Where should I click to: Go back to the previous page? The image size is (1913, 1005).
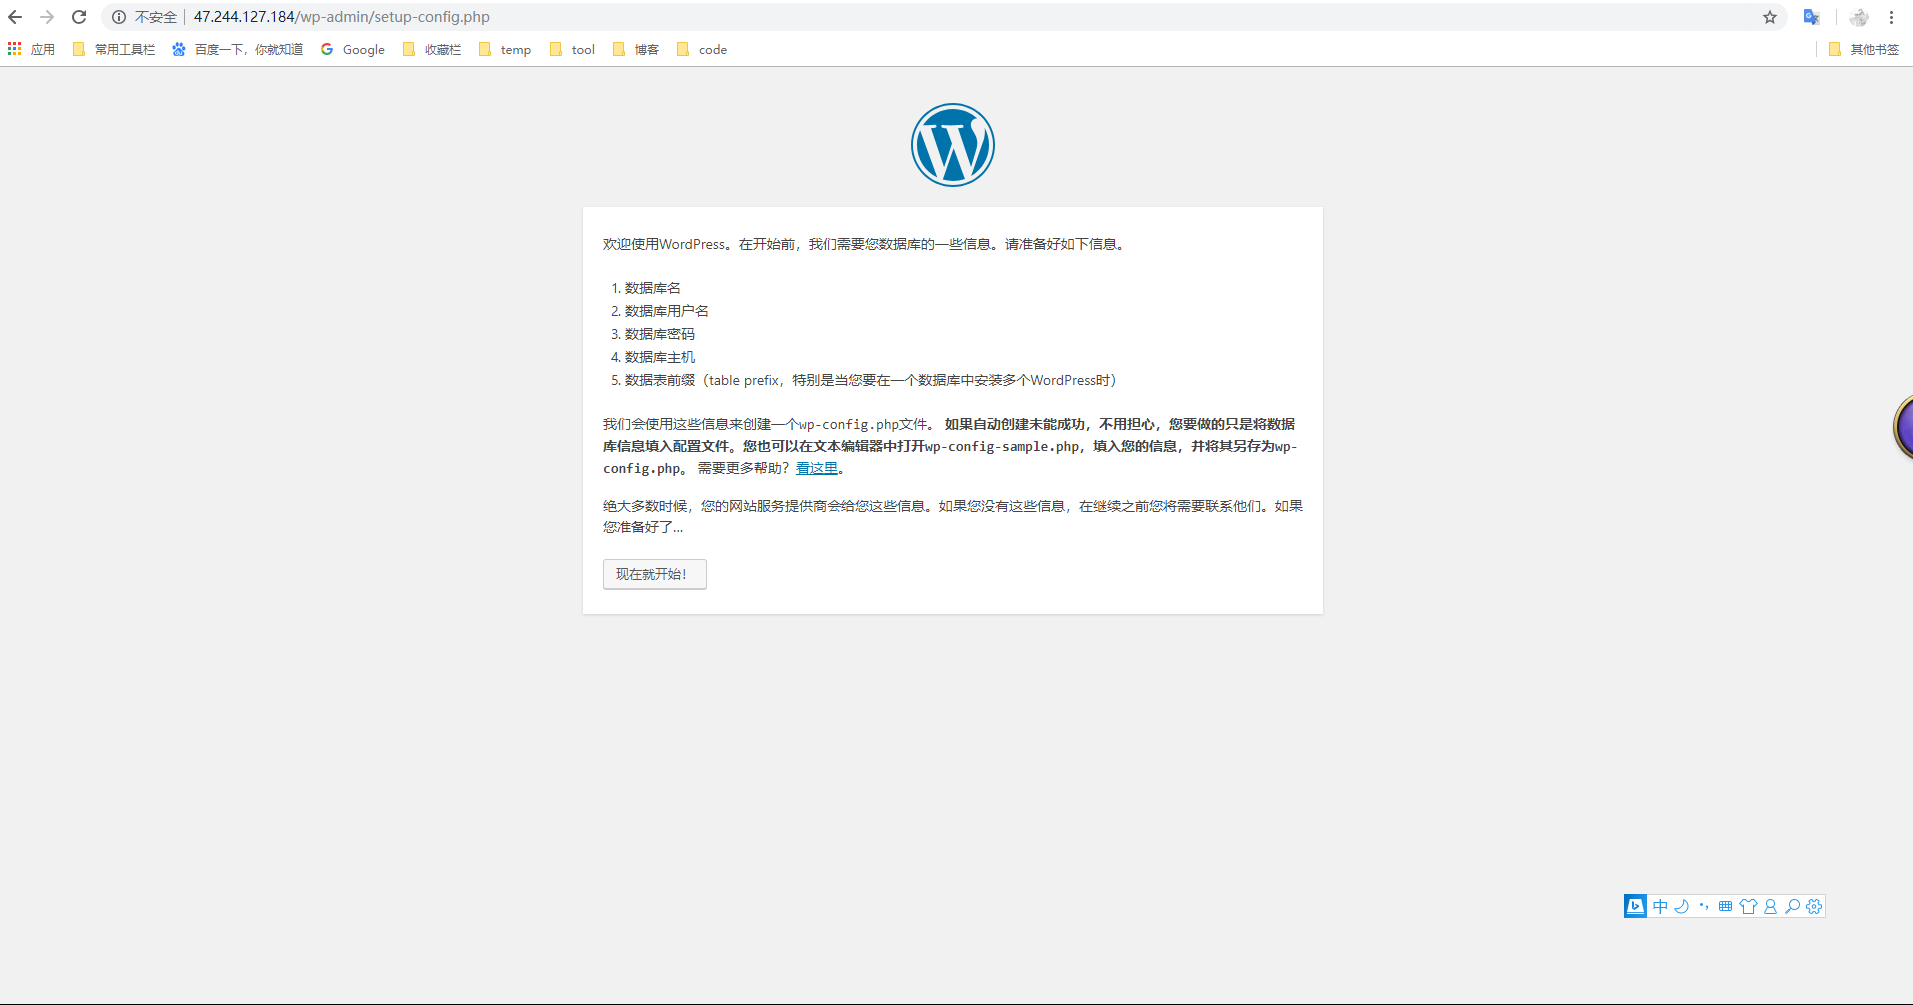(15, 17)
